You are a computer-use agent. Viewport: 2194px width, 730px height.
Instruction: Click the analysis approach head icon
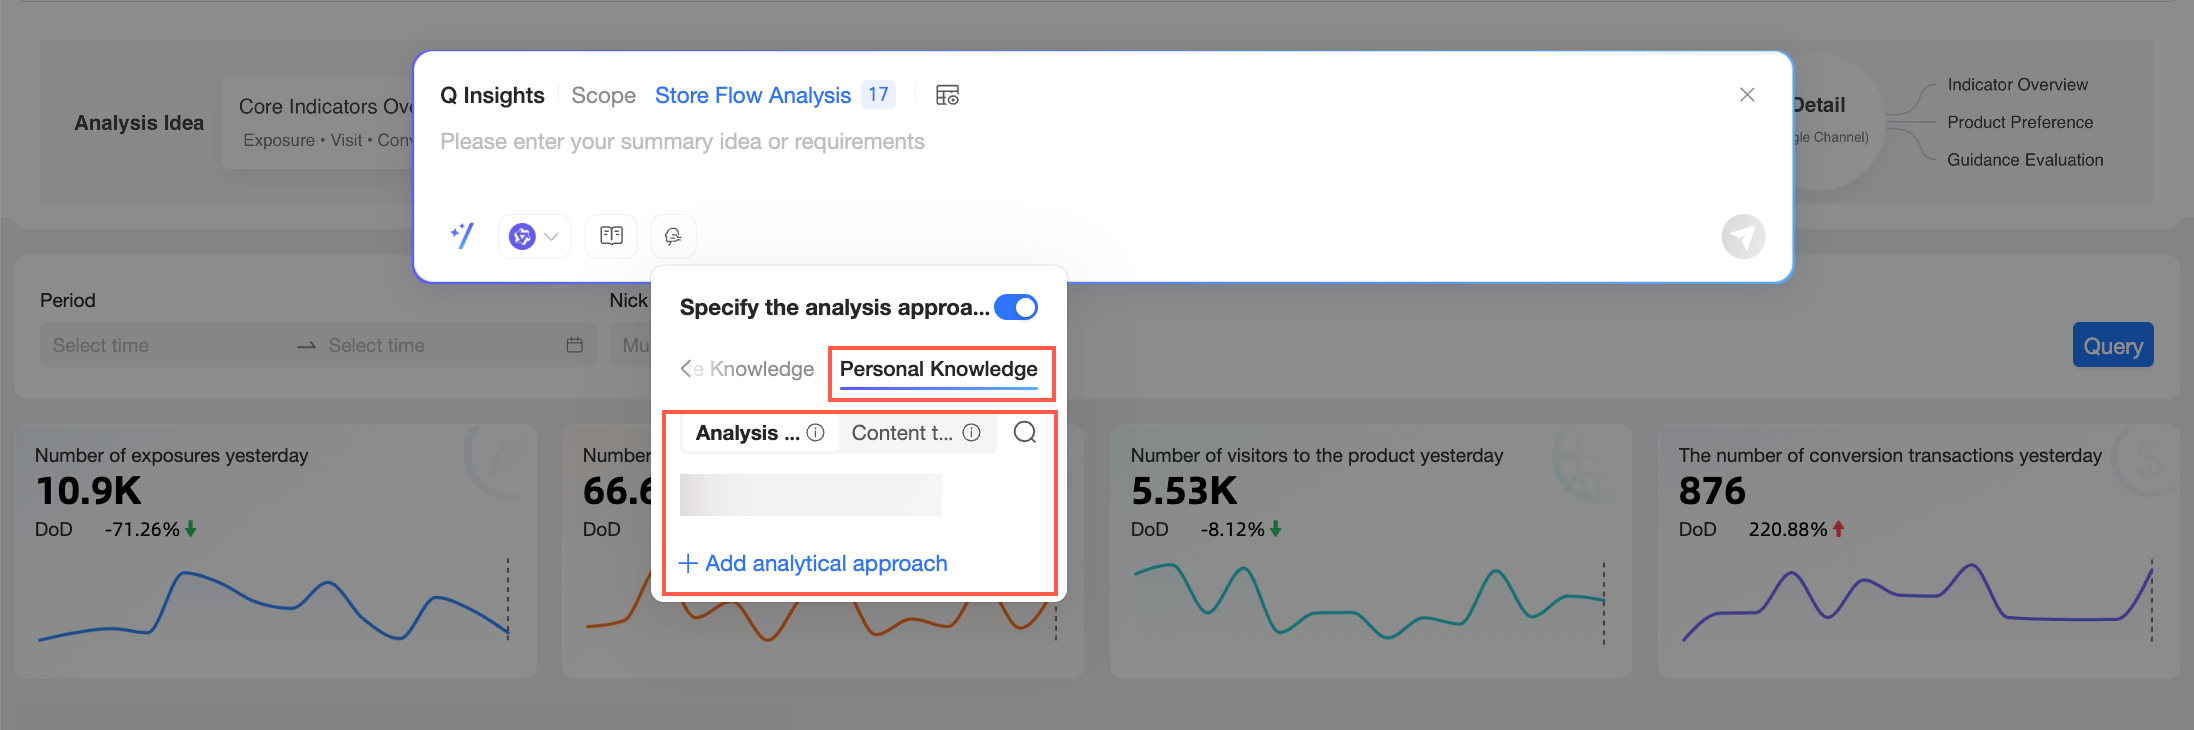pyautogui.click(x=673, y=236)
